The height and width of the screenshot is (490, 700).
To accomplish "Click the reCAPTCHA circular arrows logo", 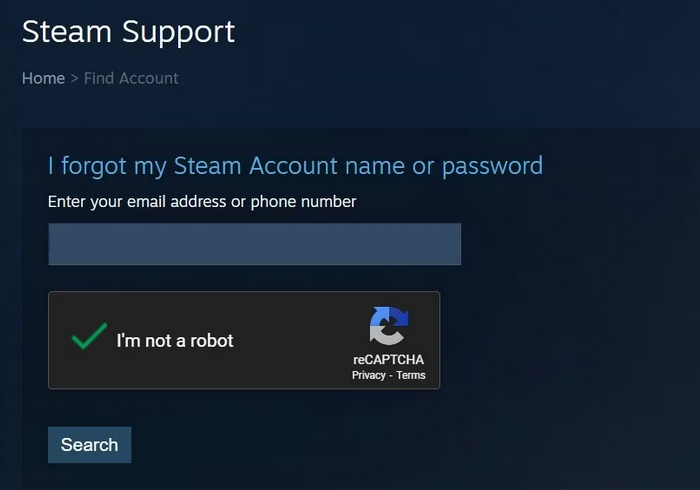I will [x=389, y=326].
